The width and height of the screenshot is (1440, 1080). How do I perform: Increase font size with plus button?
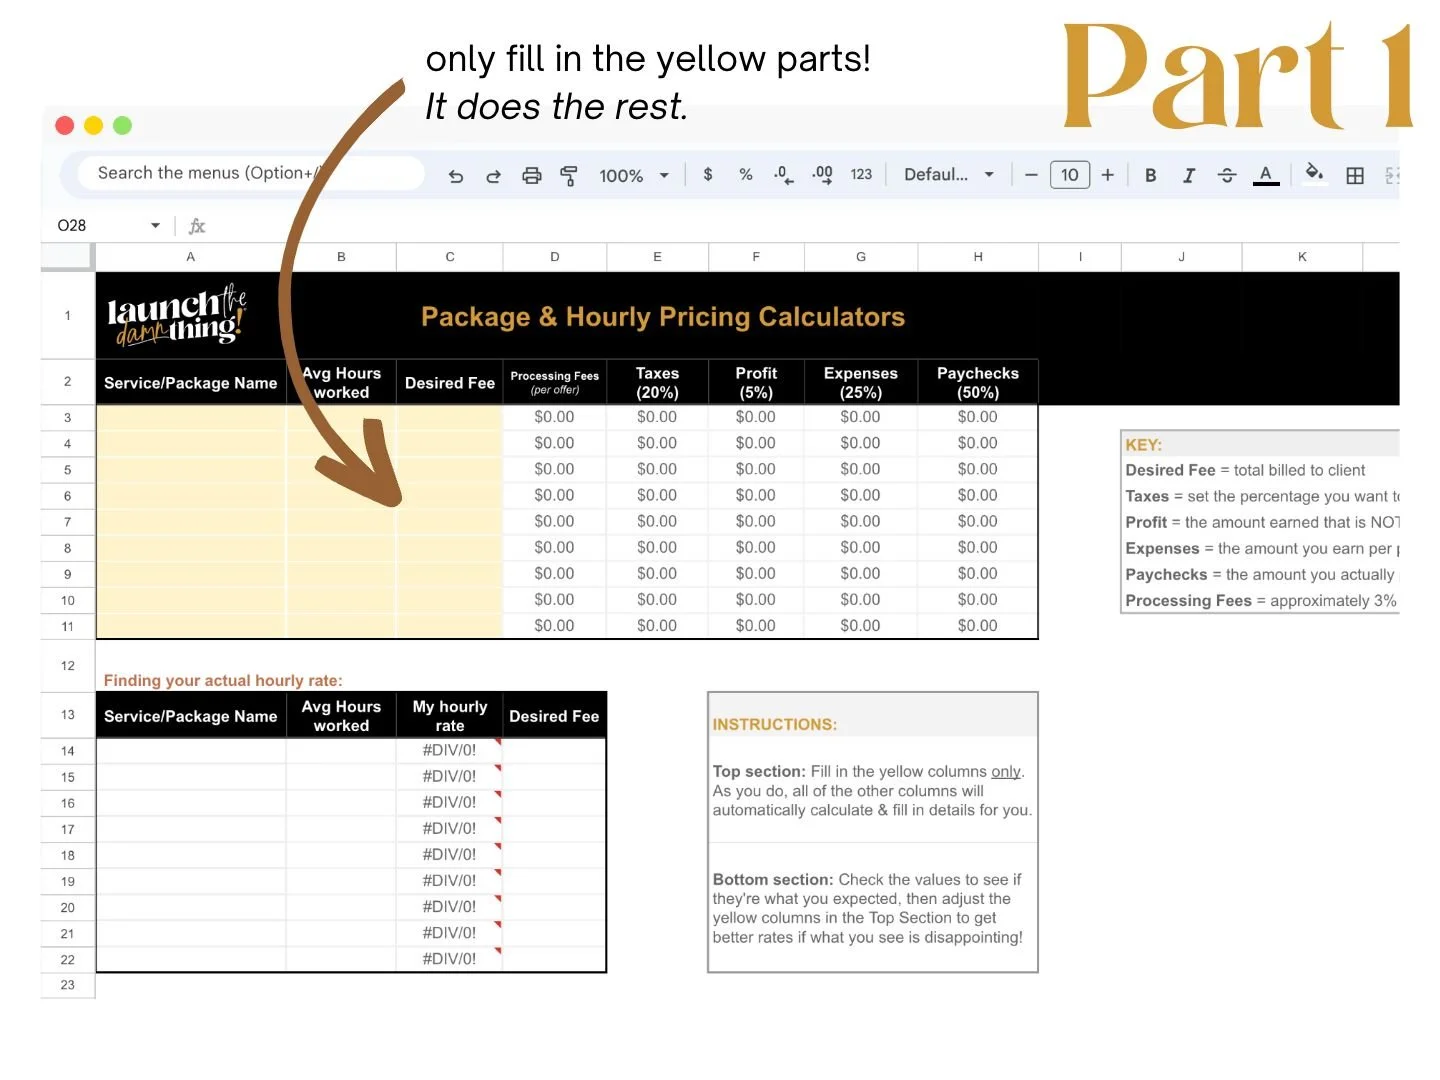tap(1108, 174)
